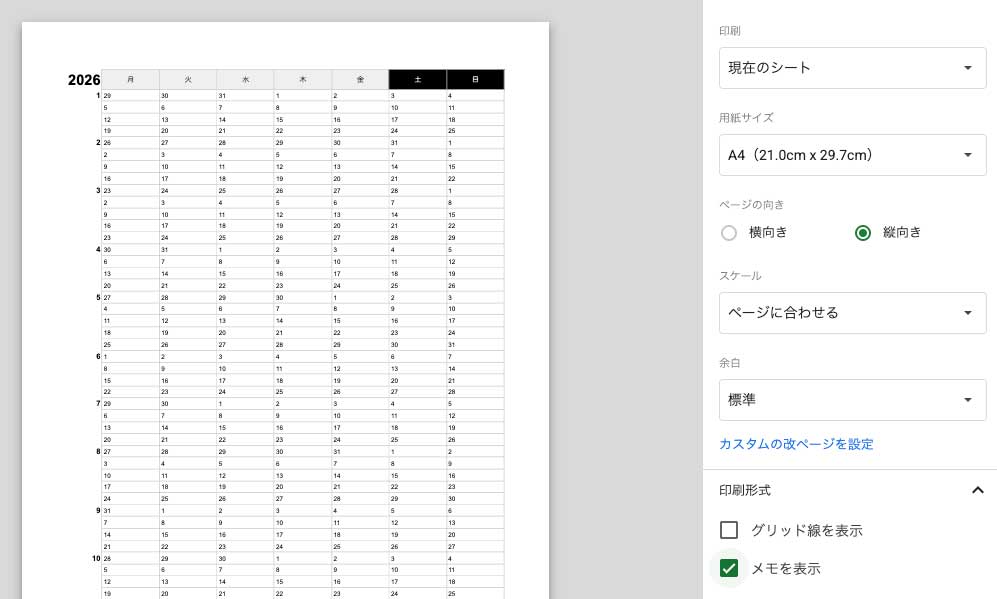
Task: Click the dropdown arrow on the スケール selector
Action: coord(967,312)
